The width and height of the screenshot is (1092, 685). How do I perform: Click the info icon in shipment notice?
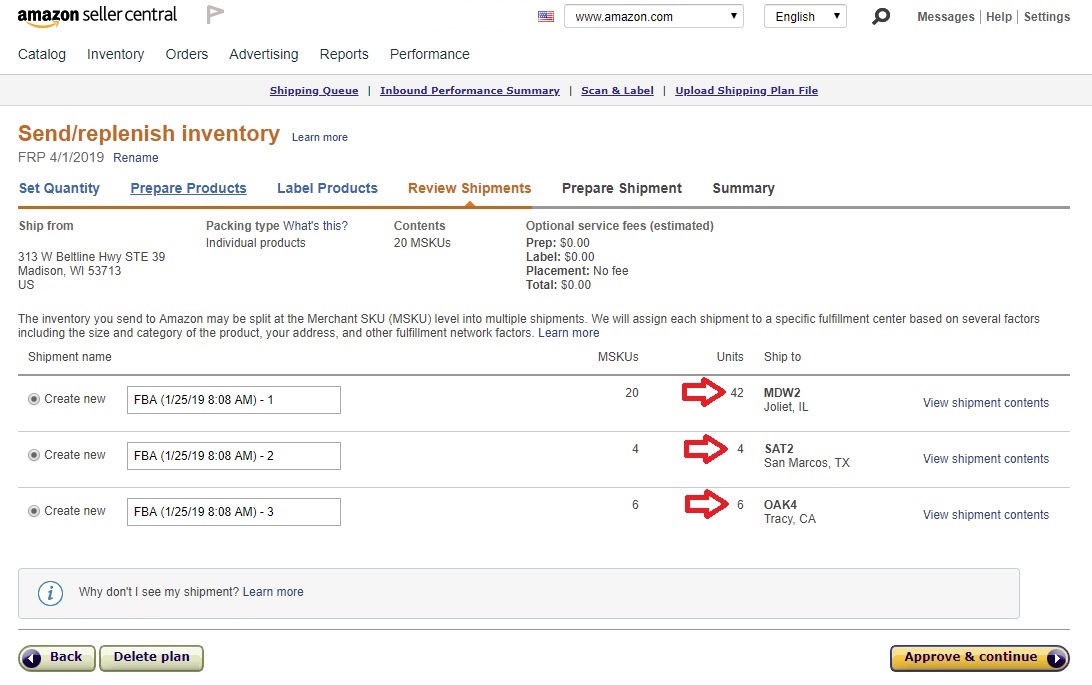(x=50, y=593)
